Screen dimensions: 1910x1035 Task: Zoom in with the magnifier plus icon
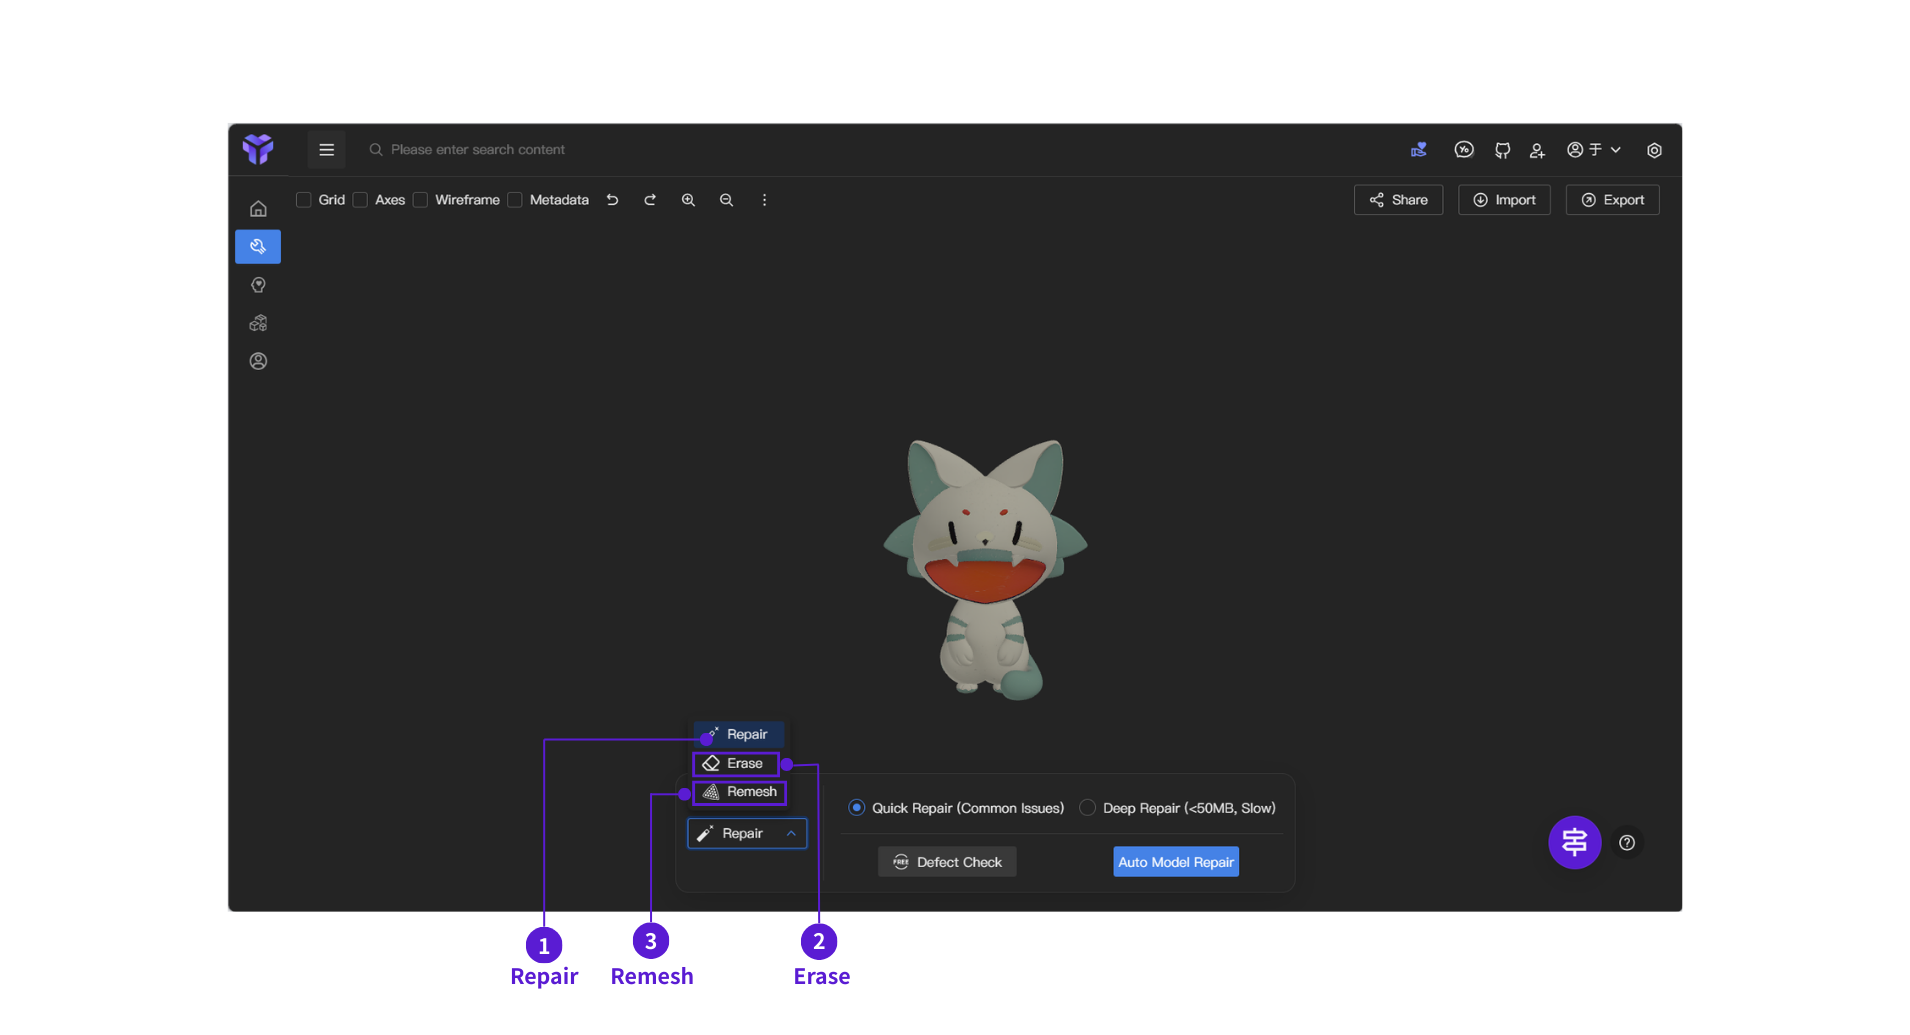688,200
